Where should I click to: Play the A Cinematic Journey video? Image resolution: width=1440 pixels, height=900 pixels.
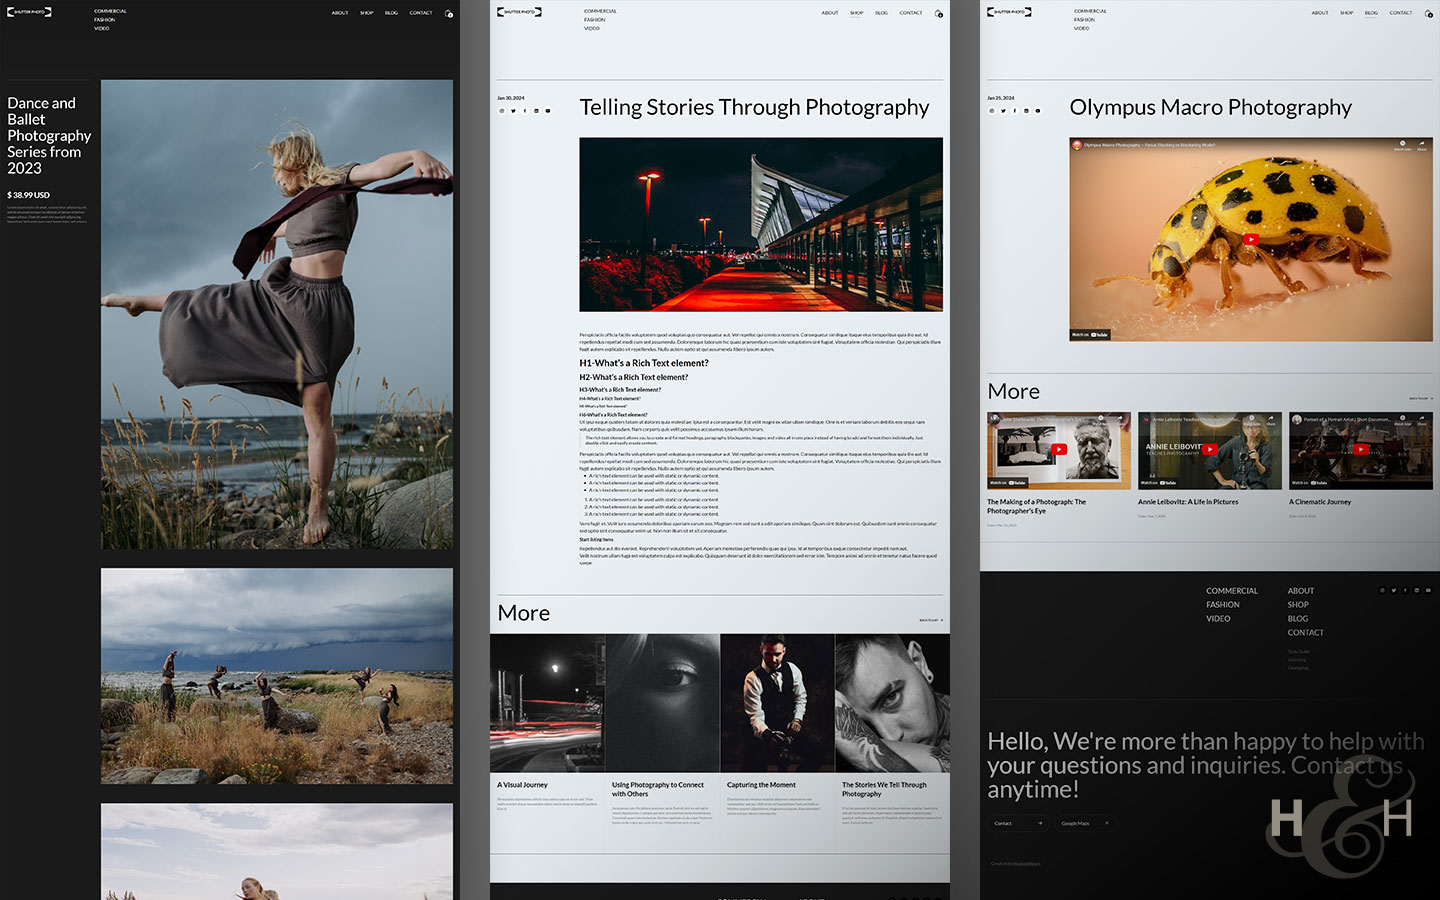click(1360, 450)
